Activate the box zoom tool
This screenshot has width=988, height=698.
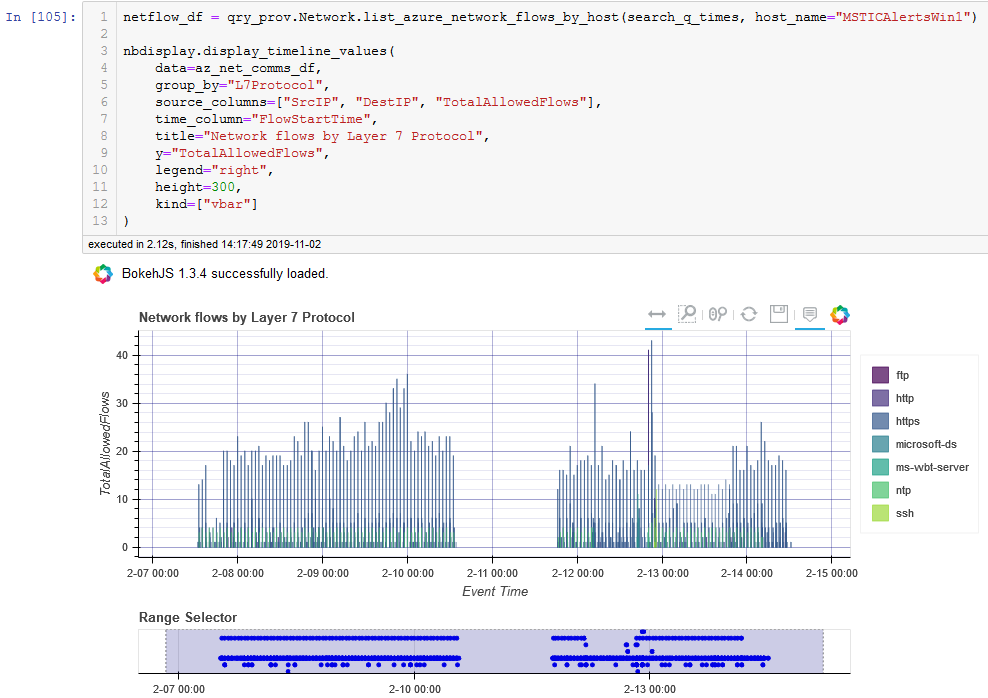[687, 314]
